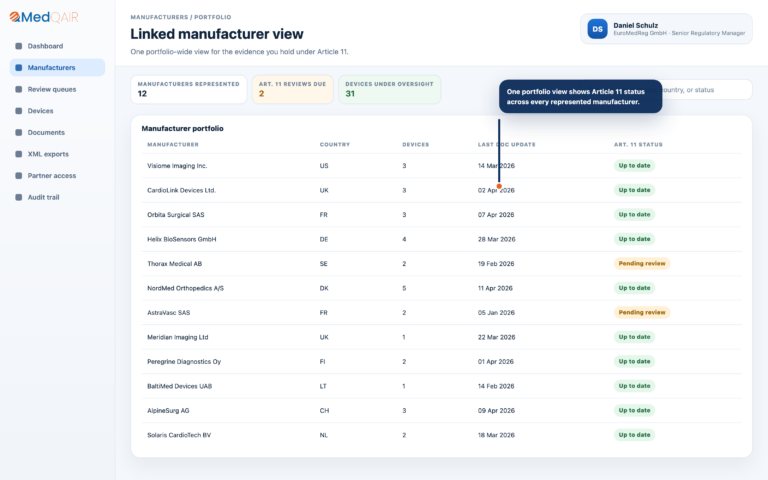Click AstraVasc SAS Pending review badge
768x480 pixels.
(642, 312)
